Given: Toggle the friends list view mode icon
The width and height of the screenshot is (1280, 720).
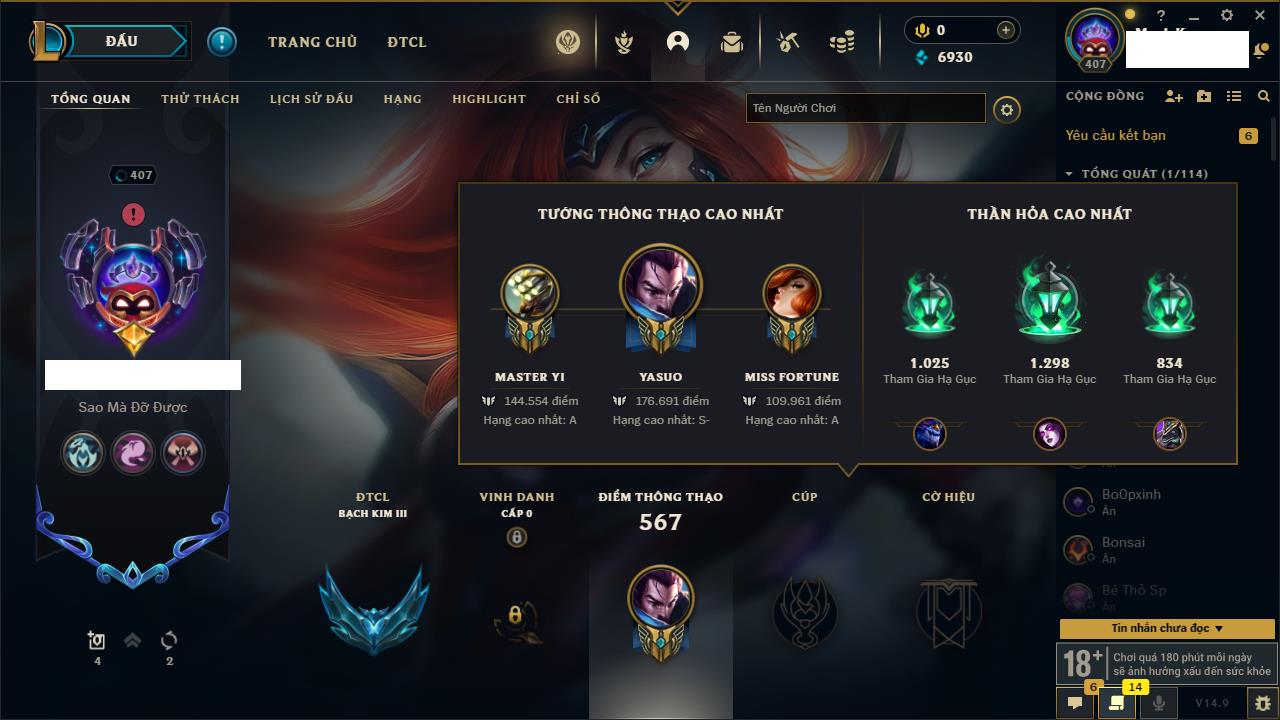Looking at the screenshot, I should [1234, 96].
